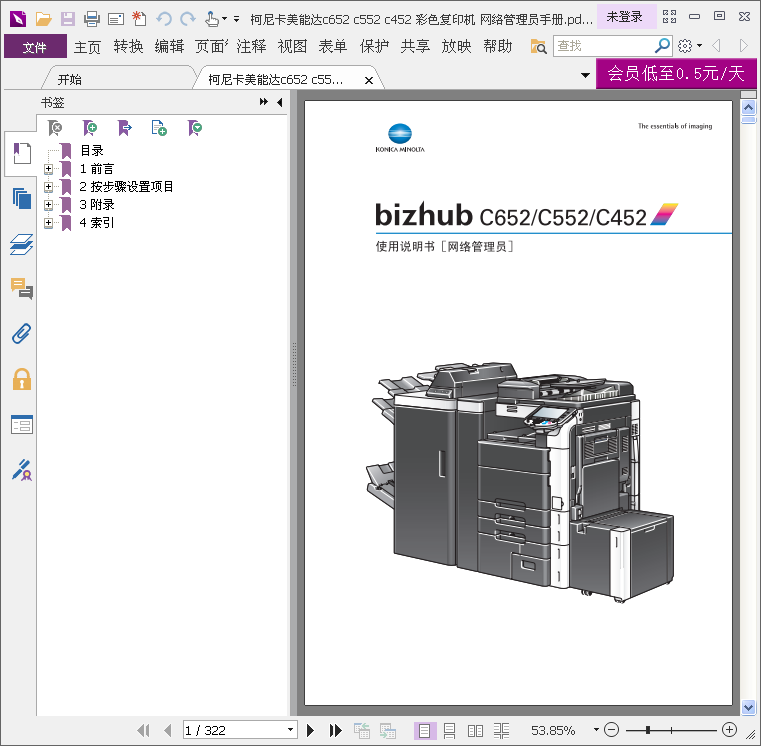The width and height of the screenshot is (761, 746).
Task: Click the Undo arrow
Action: click(164, 19)
